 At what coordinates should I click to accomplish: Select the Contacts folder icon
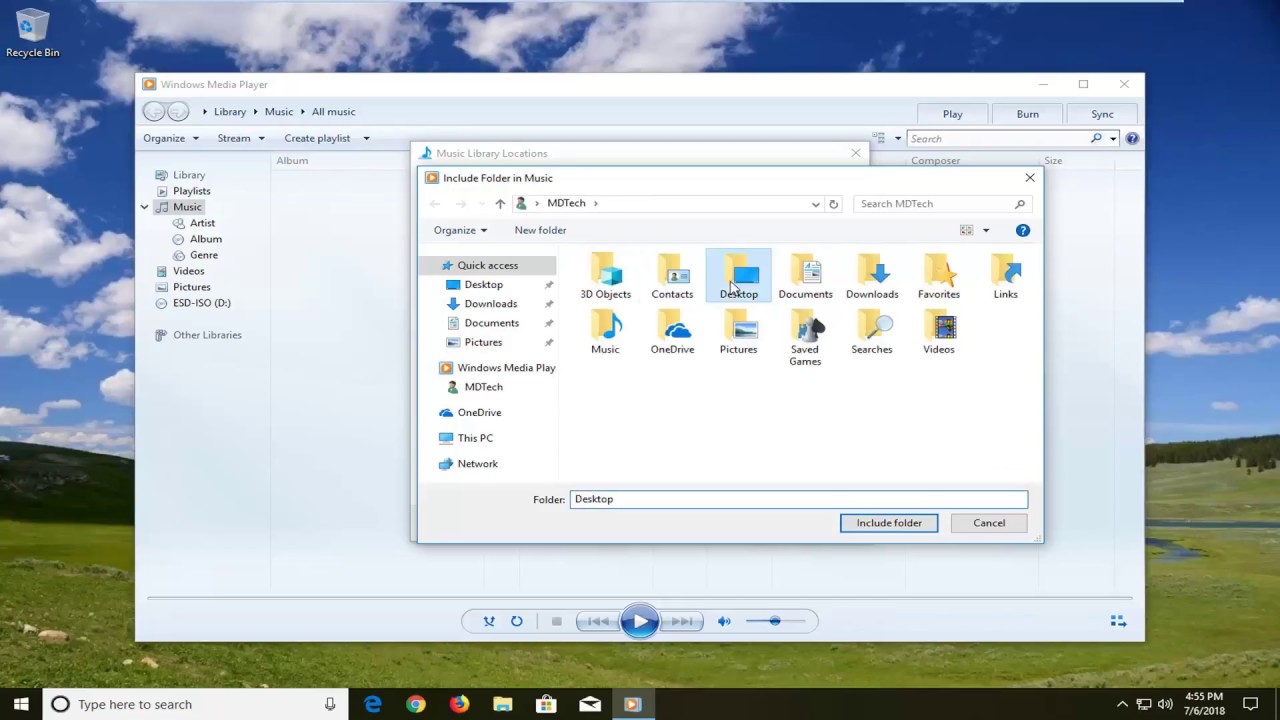click(x=672, y=276)
